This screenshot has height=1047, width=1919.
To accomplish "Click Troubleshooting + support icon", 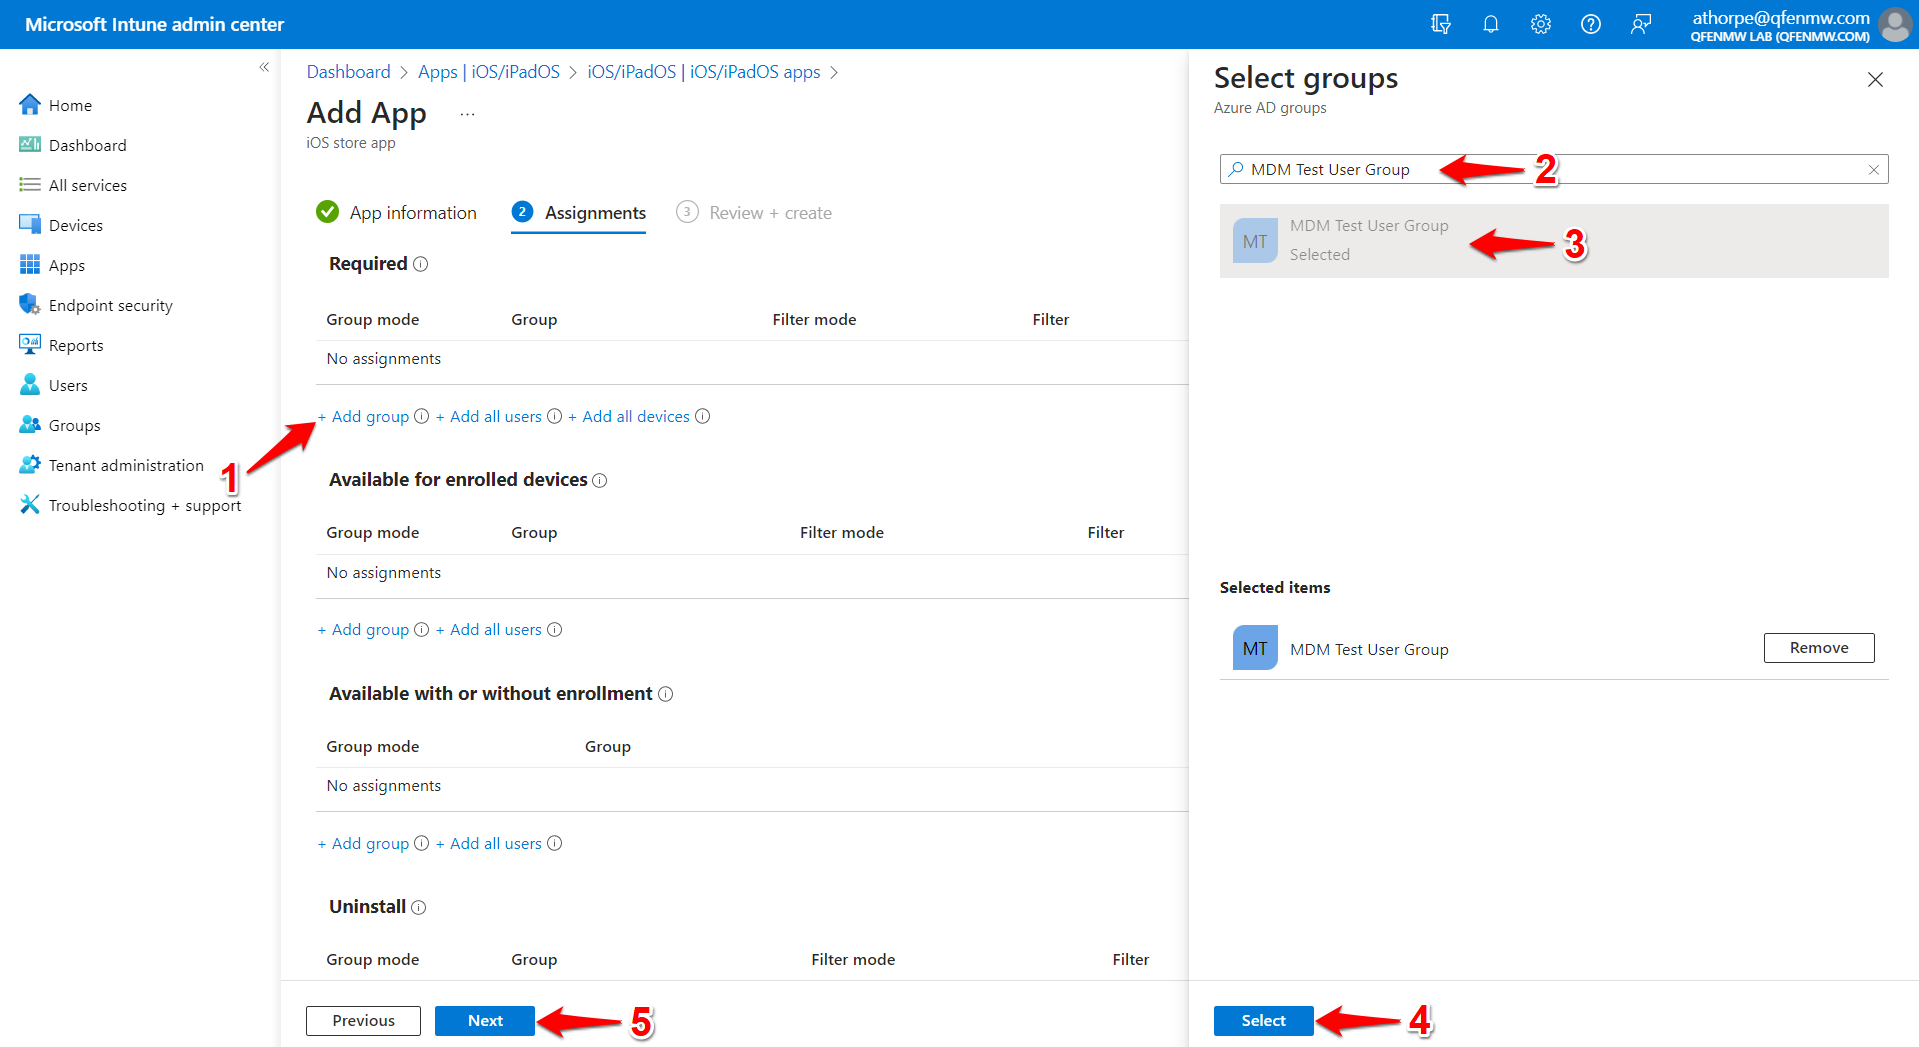I will [x=30, y=505].
